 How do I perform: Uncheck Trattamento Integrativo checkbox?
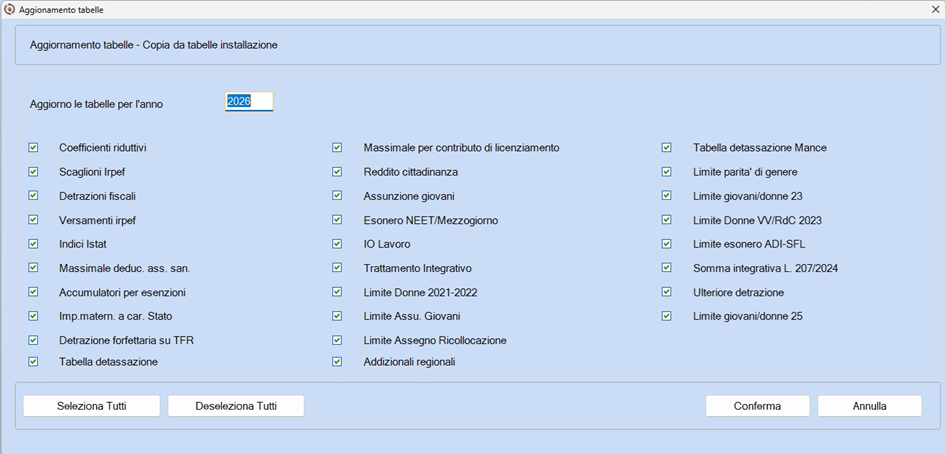click(337, 267)
